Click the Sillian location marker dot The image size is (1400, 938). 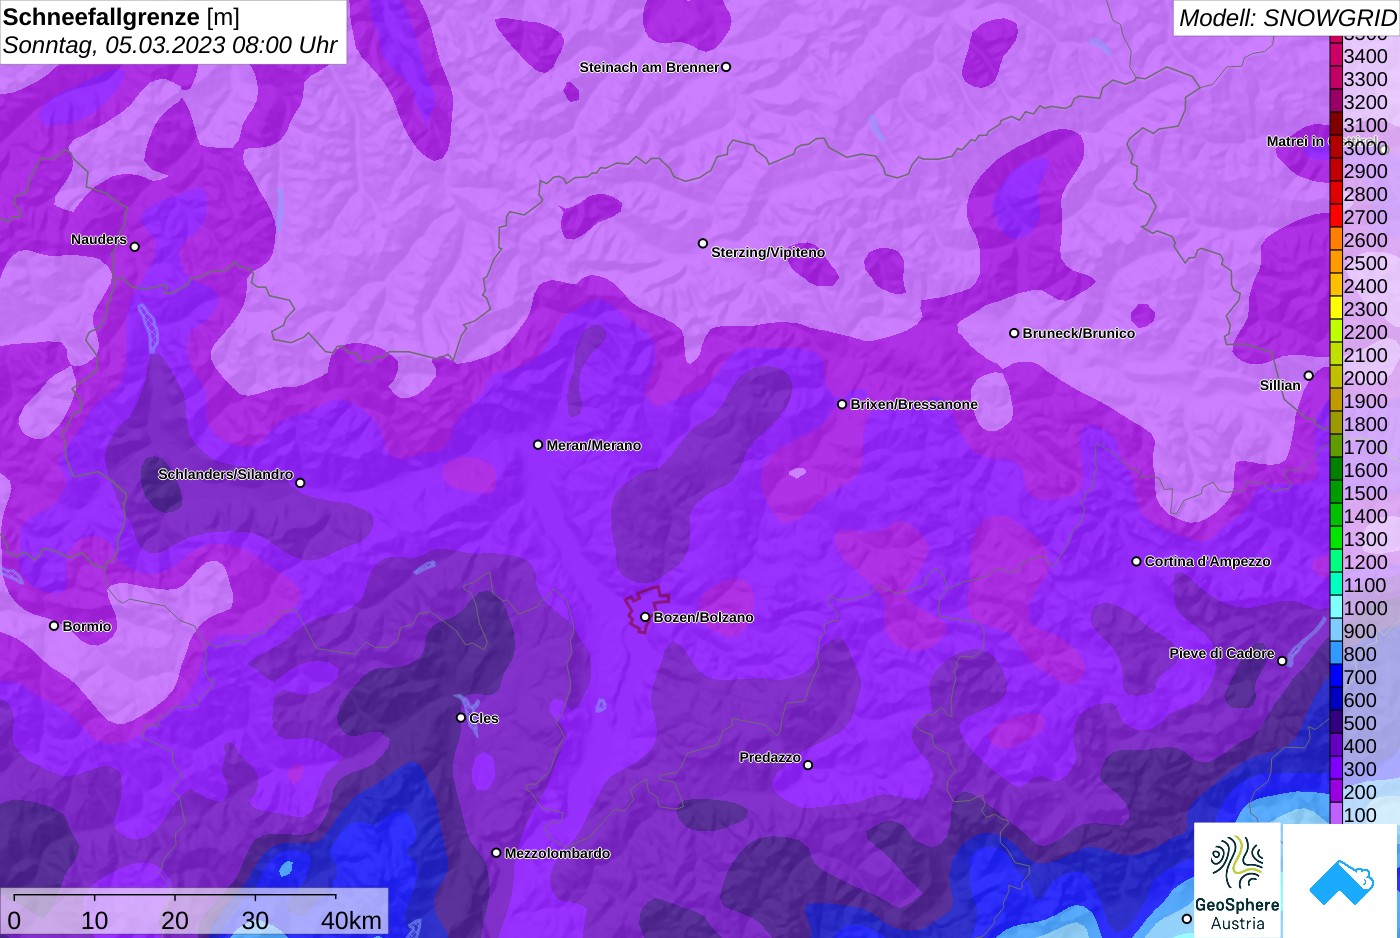pos(1309,376)
